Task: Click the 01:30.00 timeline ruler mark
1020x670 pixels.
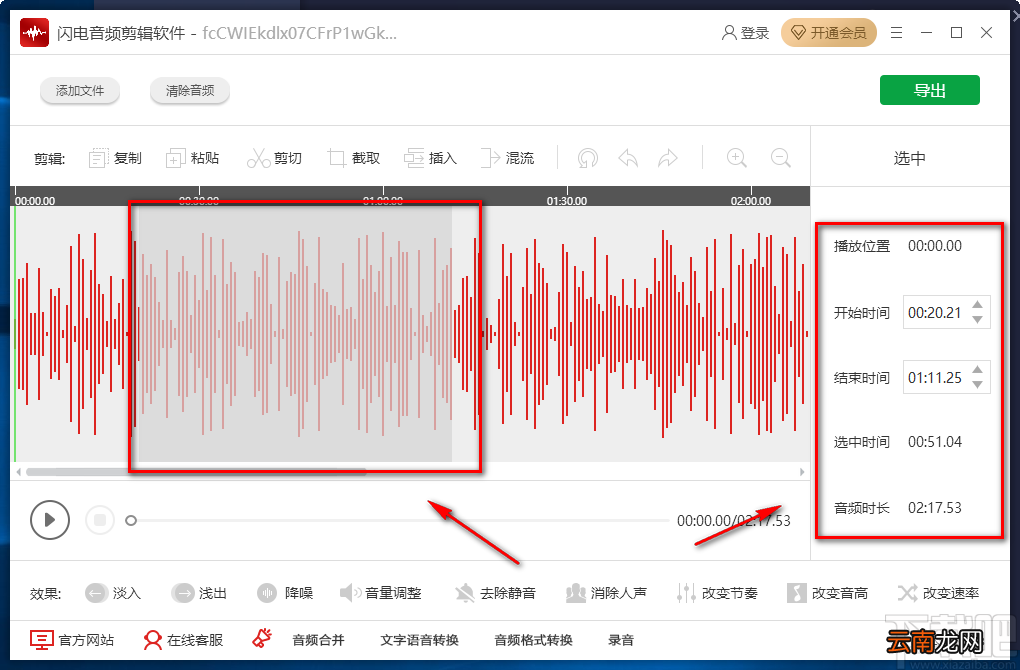Action: point(567,201)
